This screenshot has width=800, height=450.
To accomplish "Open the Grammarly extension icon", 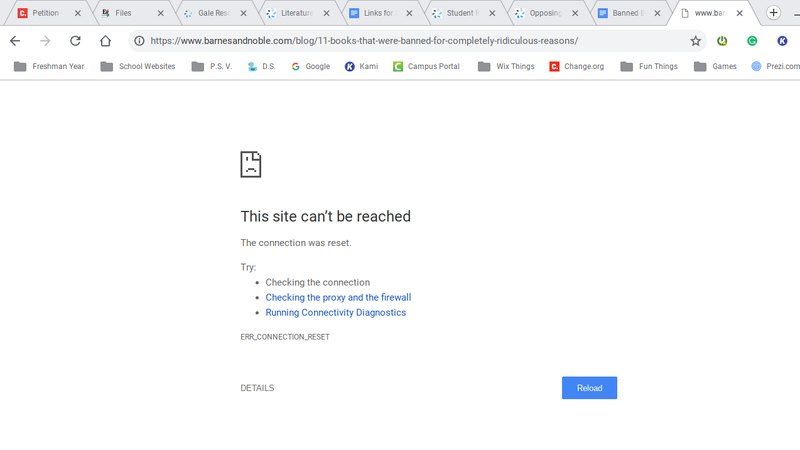I will tap(752, 41).
